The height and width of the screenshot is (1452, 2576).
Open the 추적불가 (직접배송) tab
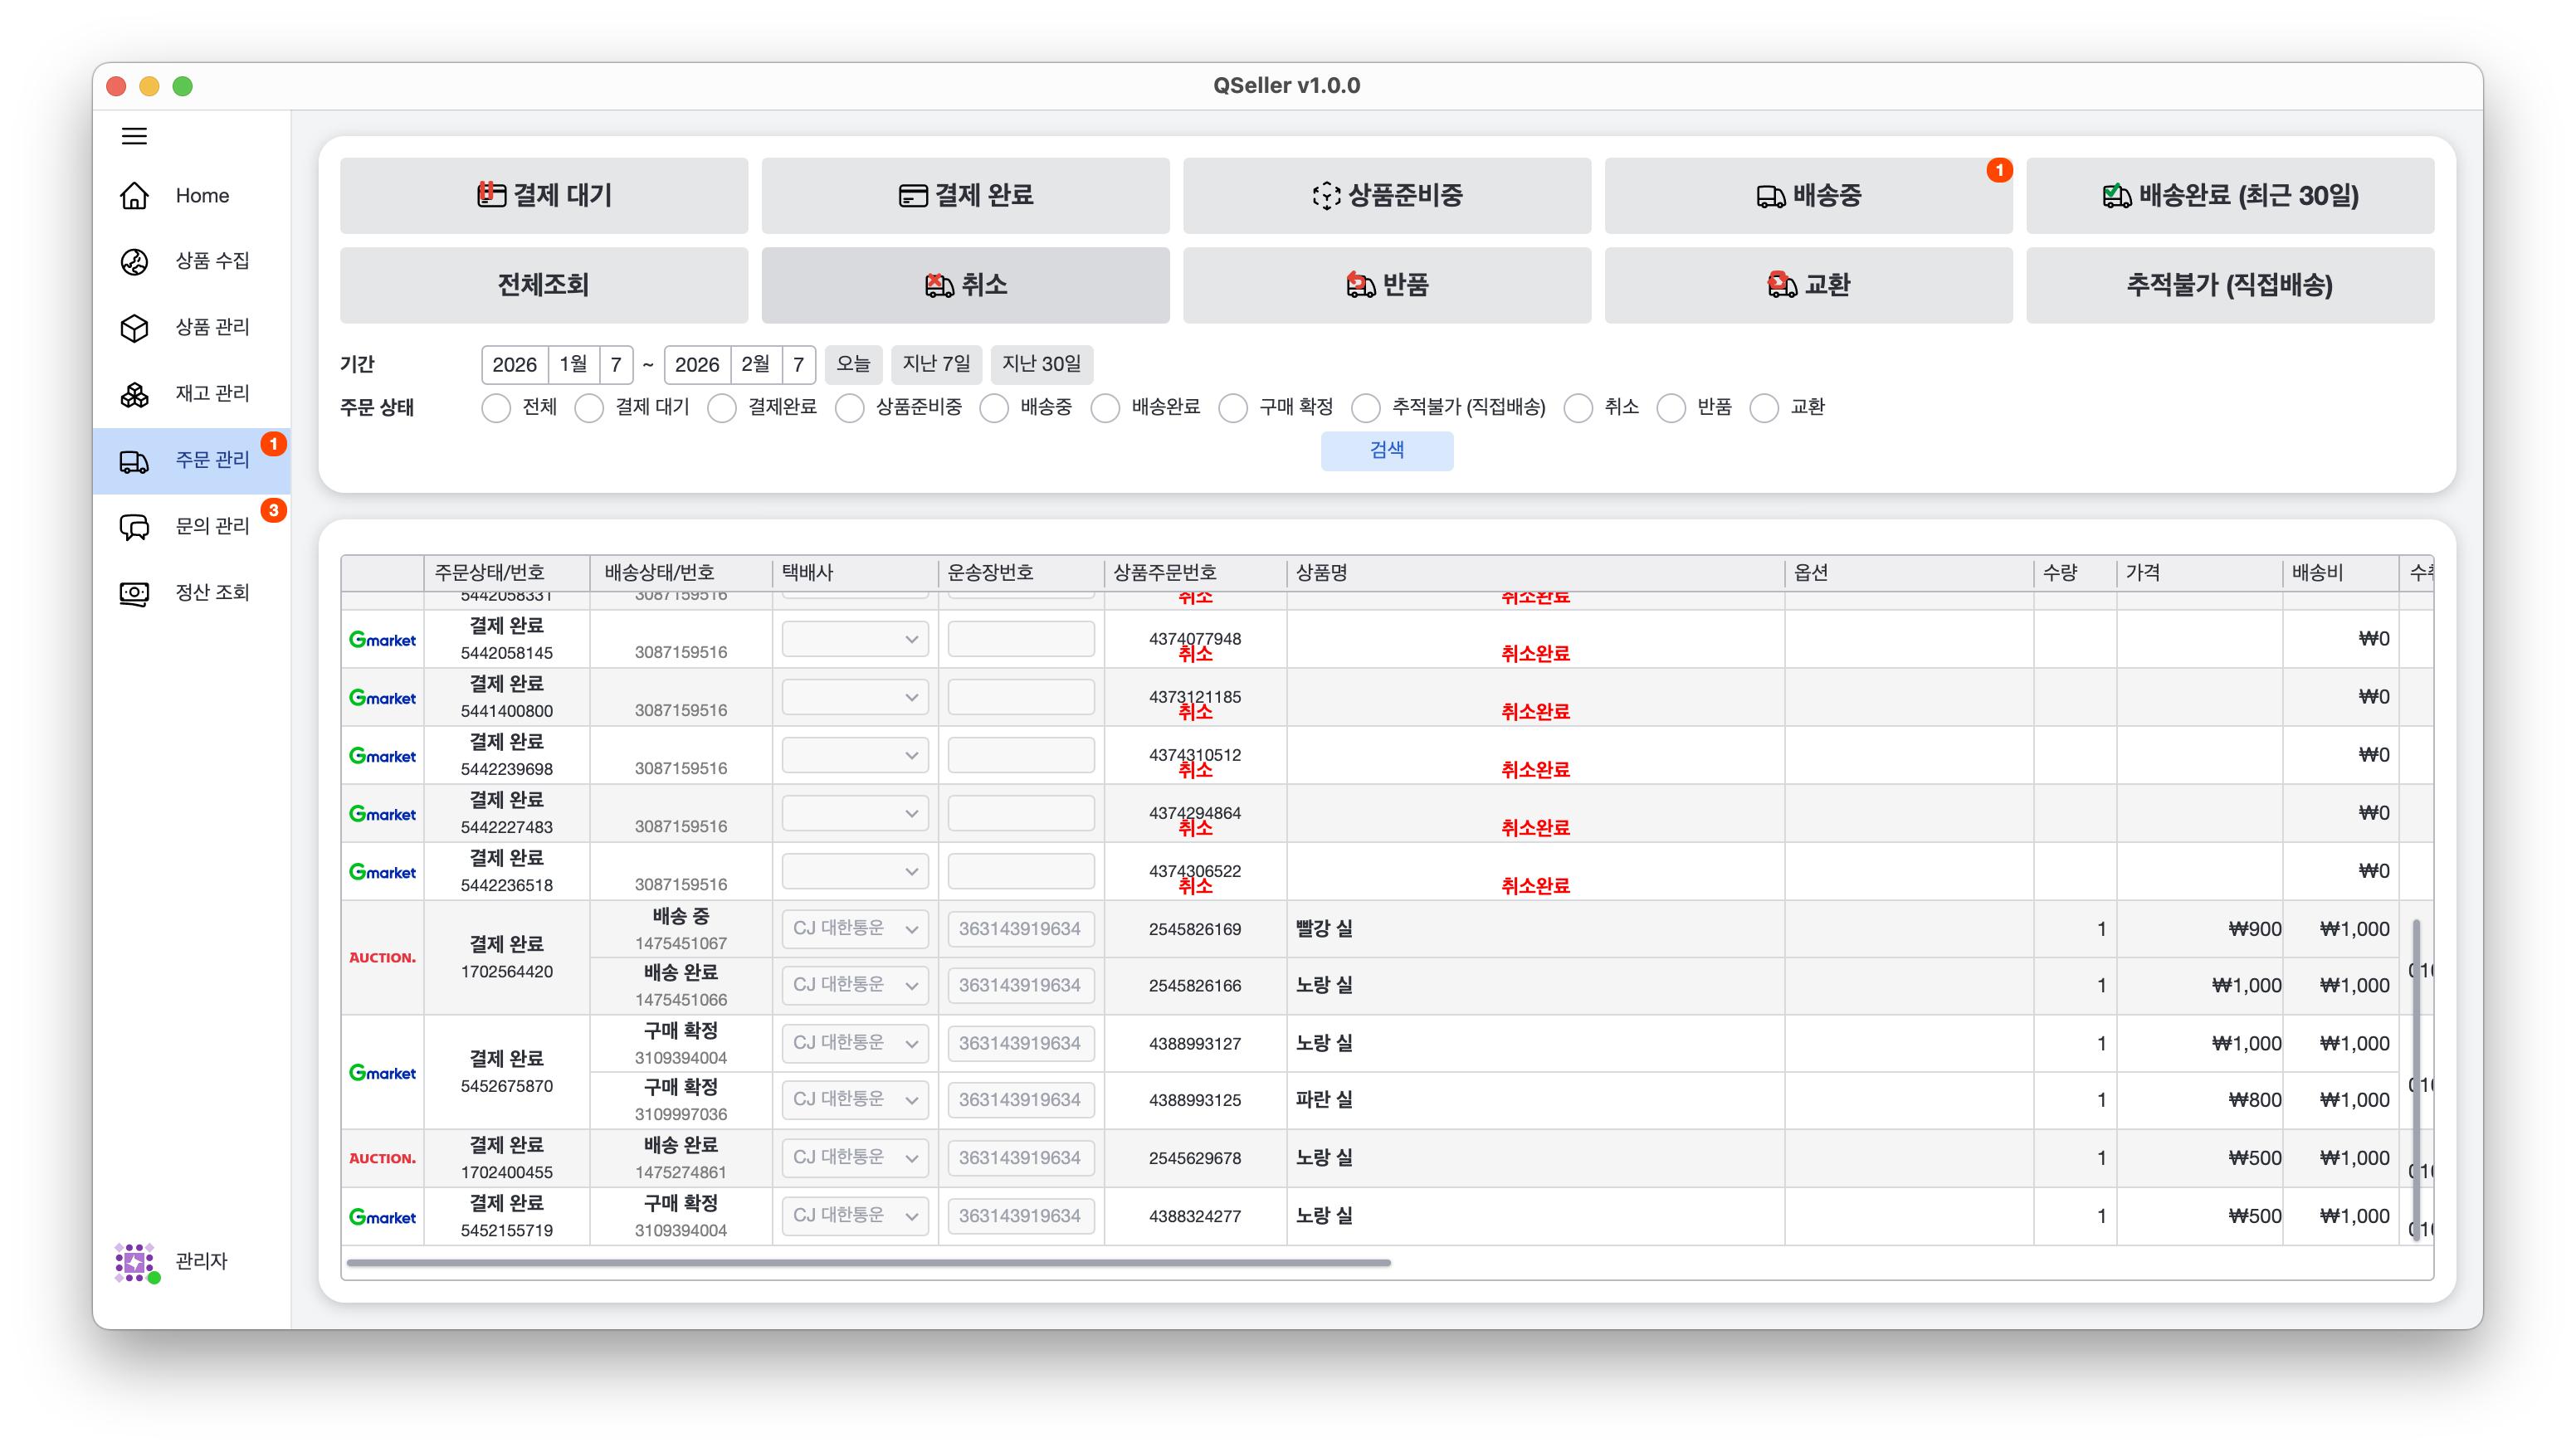(2230, 285)
